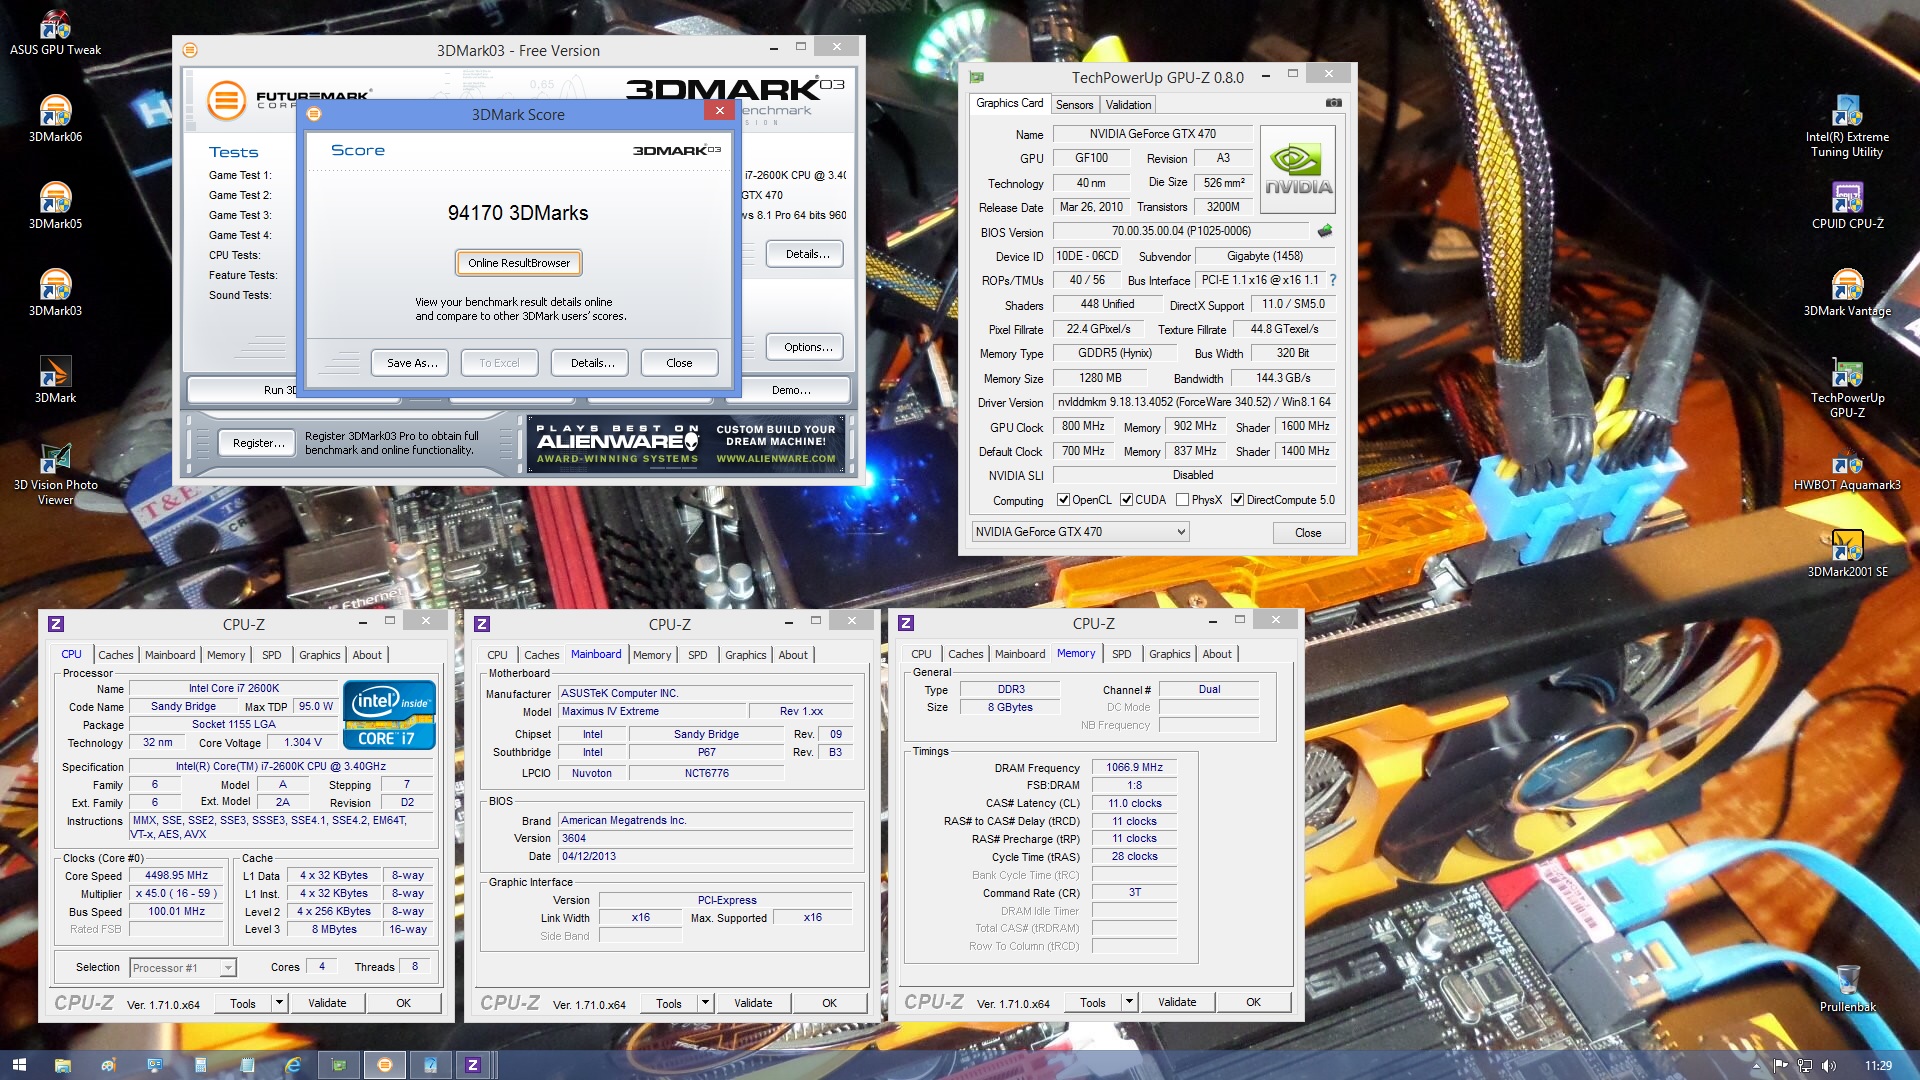Open Caches tab in left CPU-Z window
Viewport: 1920px width, 1080px height.
[x=115, y=655]
